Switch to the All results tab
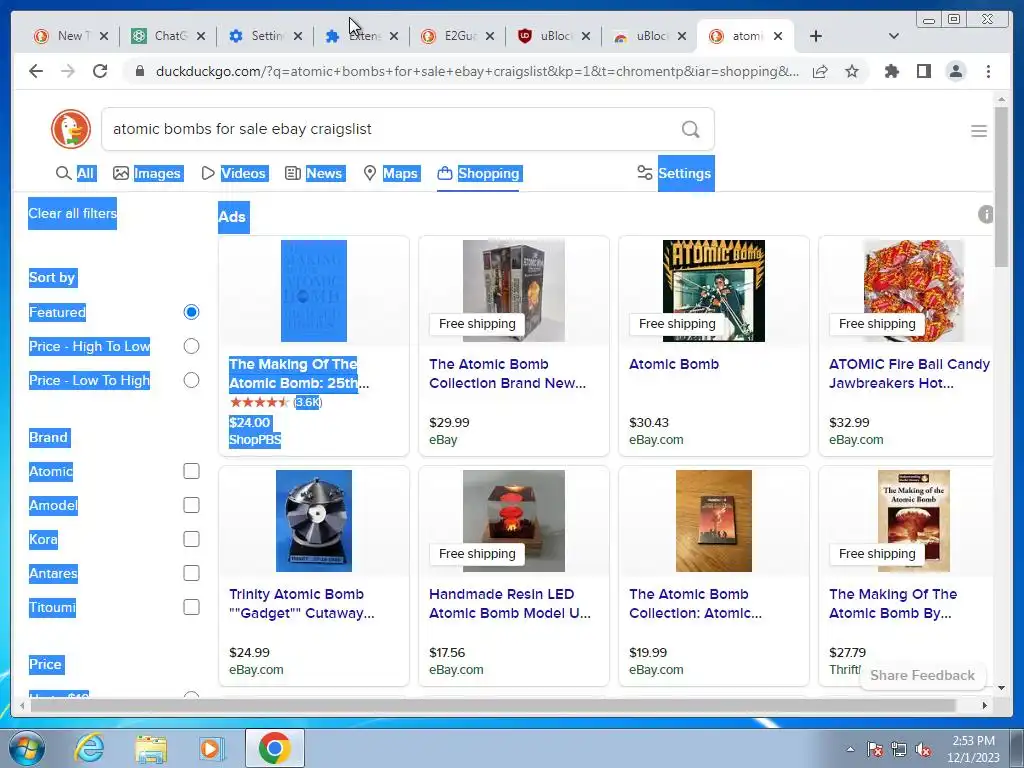 click(x=76, y=173)
